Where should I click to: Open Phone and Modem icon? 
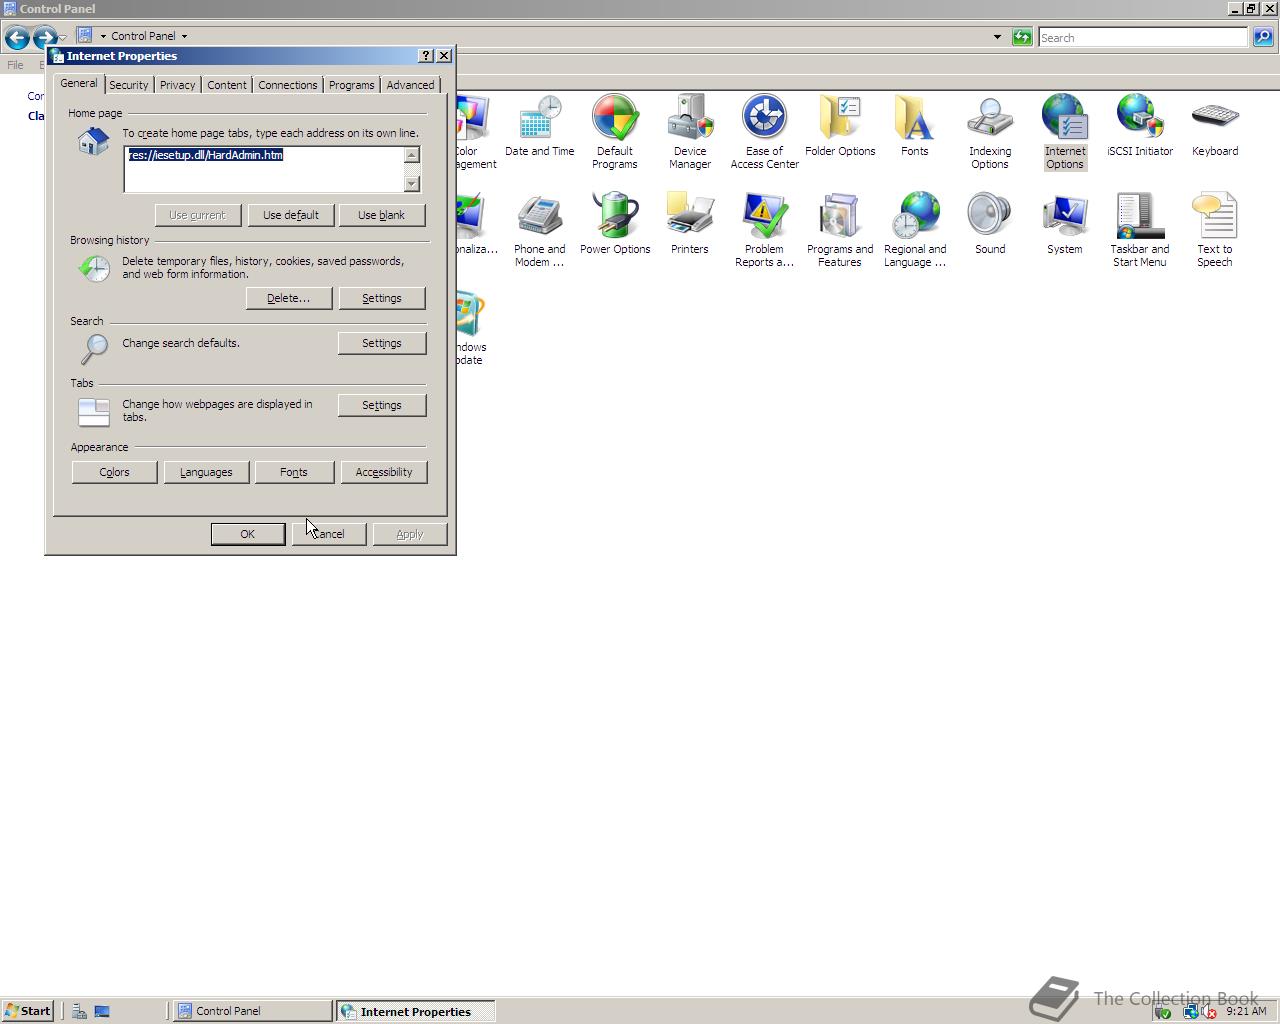[540, 230]
